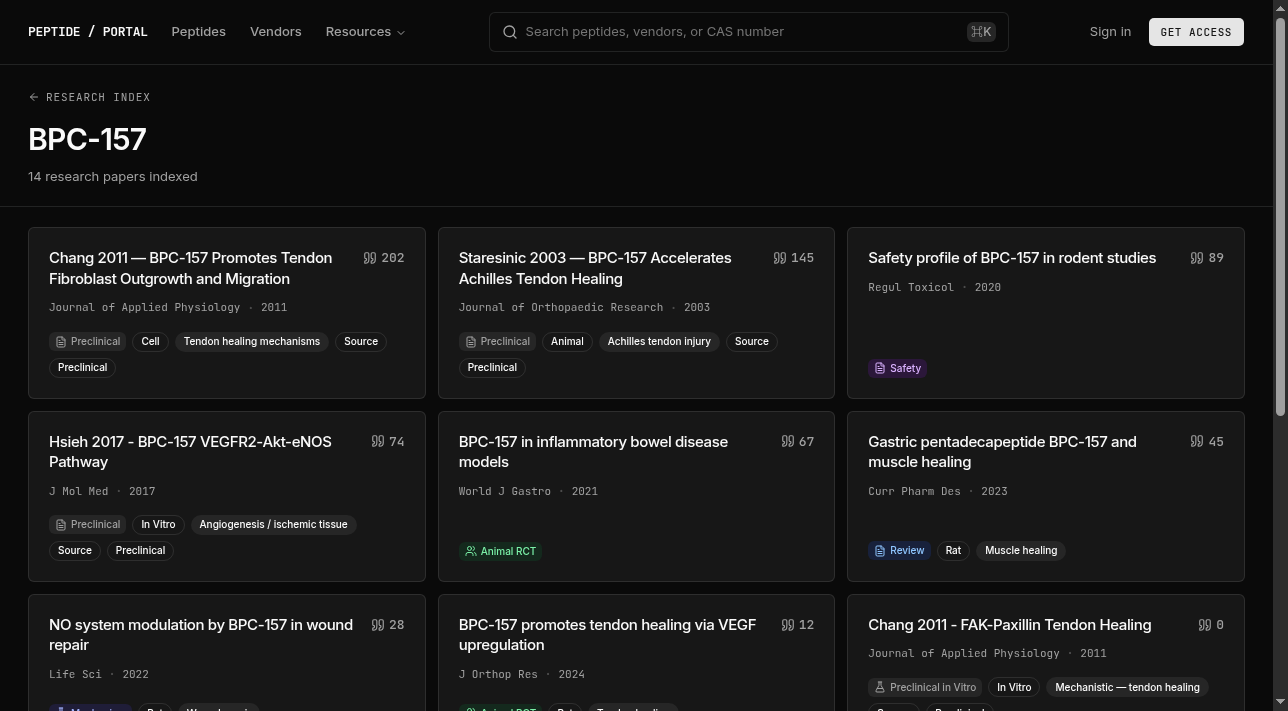Click Animal tag on Staresinic card
The image size is (1288, 711).
567,342
